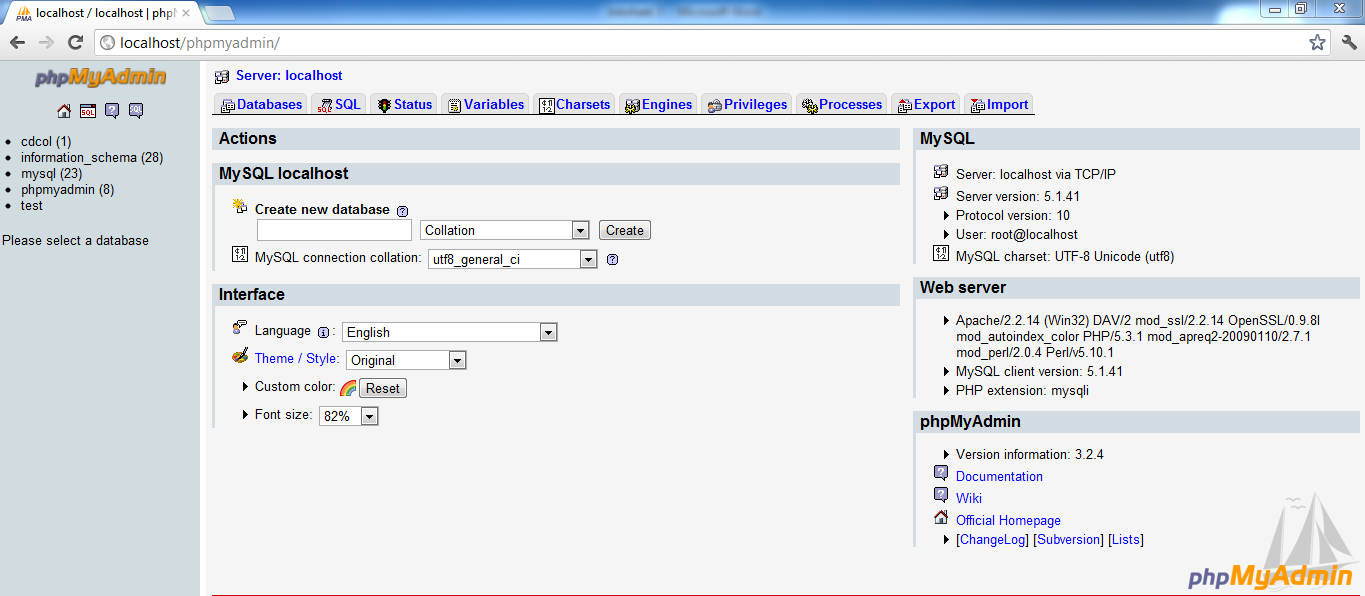The image size is (1365, 596).
Task: Click the Reset custom color button
Action: click(x=383, y=388)
